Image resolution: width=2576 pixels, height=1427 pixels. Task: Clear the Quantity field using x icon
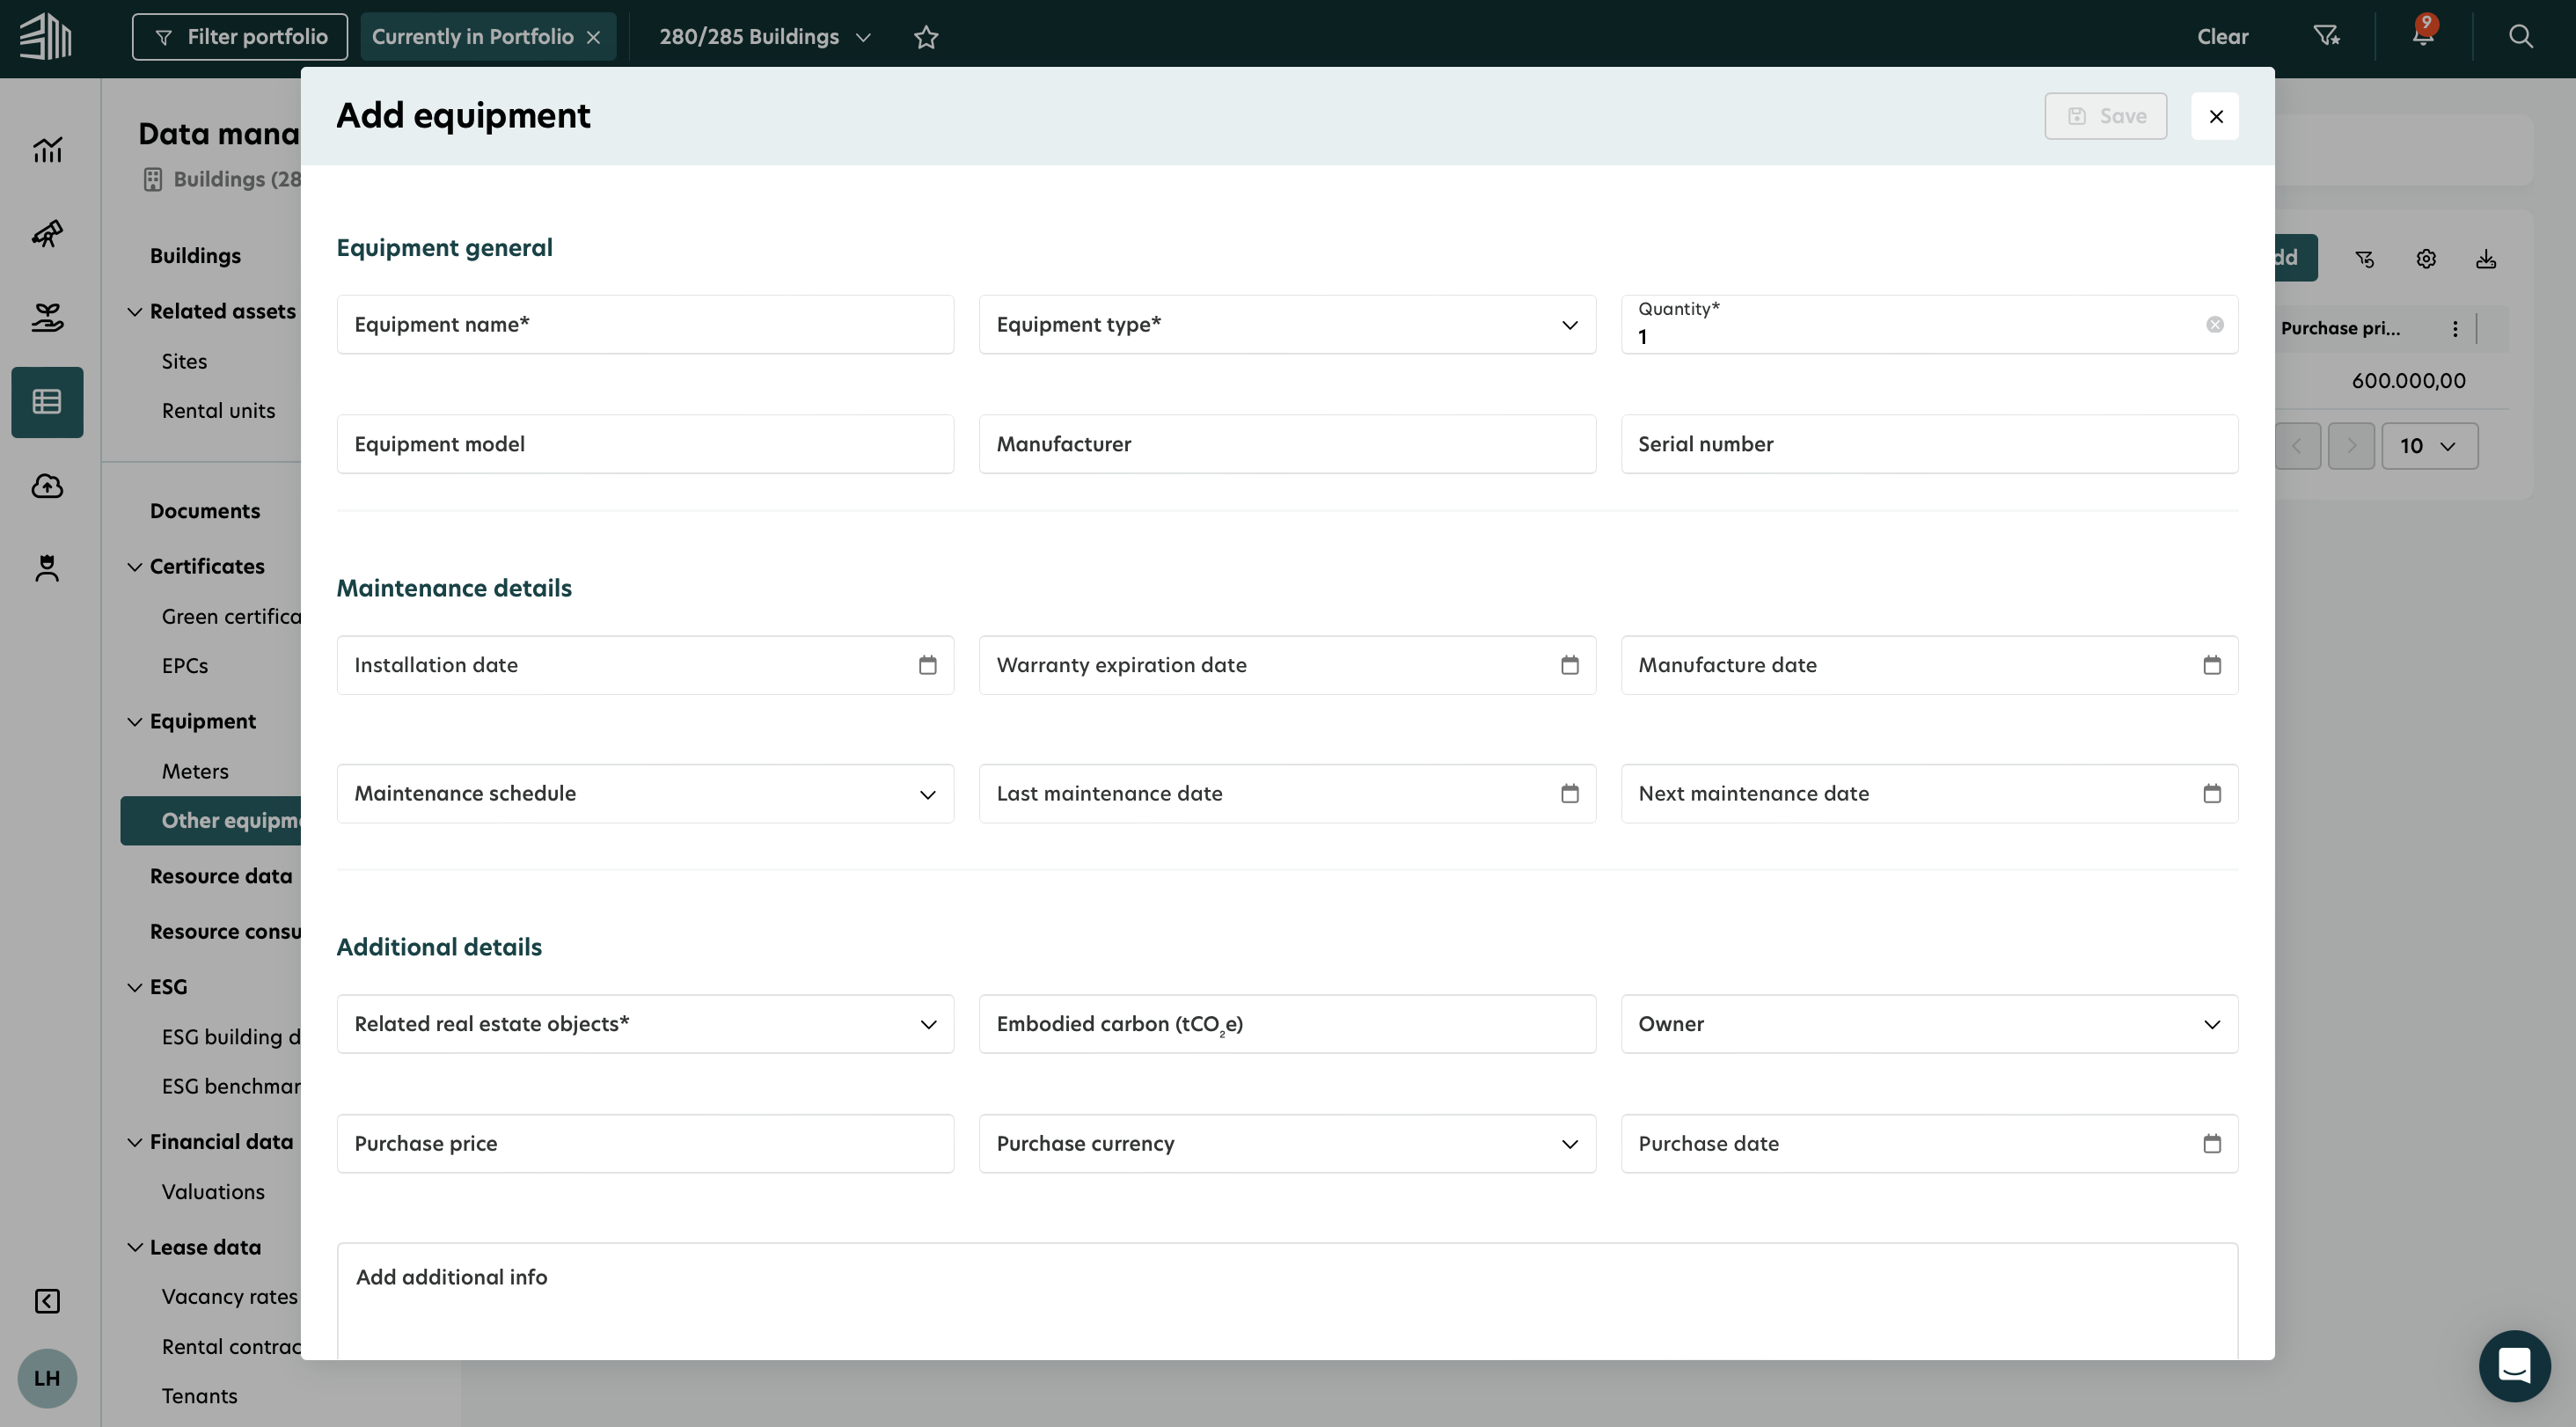[x=2214, y=324]
